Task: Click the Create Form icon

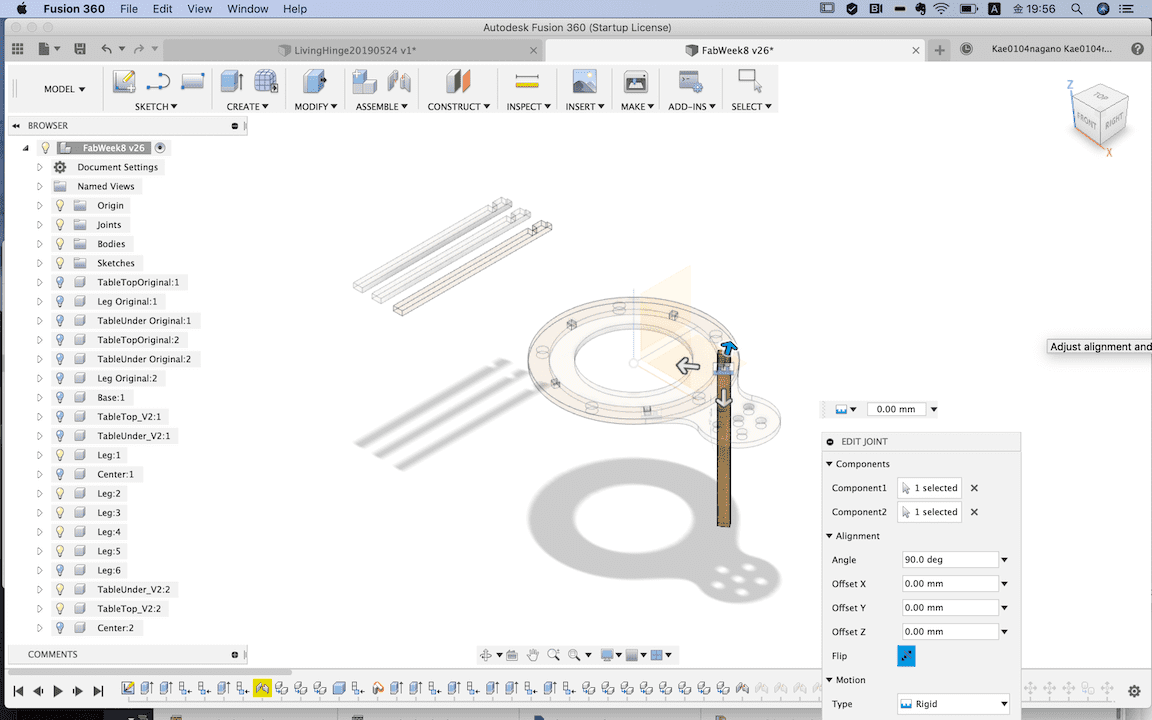Action: (266, 82)
